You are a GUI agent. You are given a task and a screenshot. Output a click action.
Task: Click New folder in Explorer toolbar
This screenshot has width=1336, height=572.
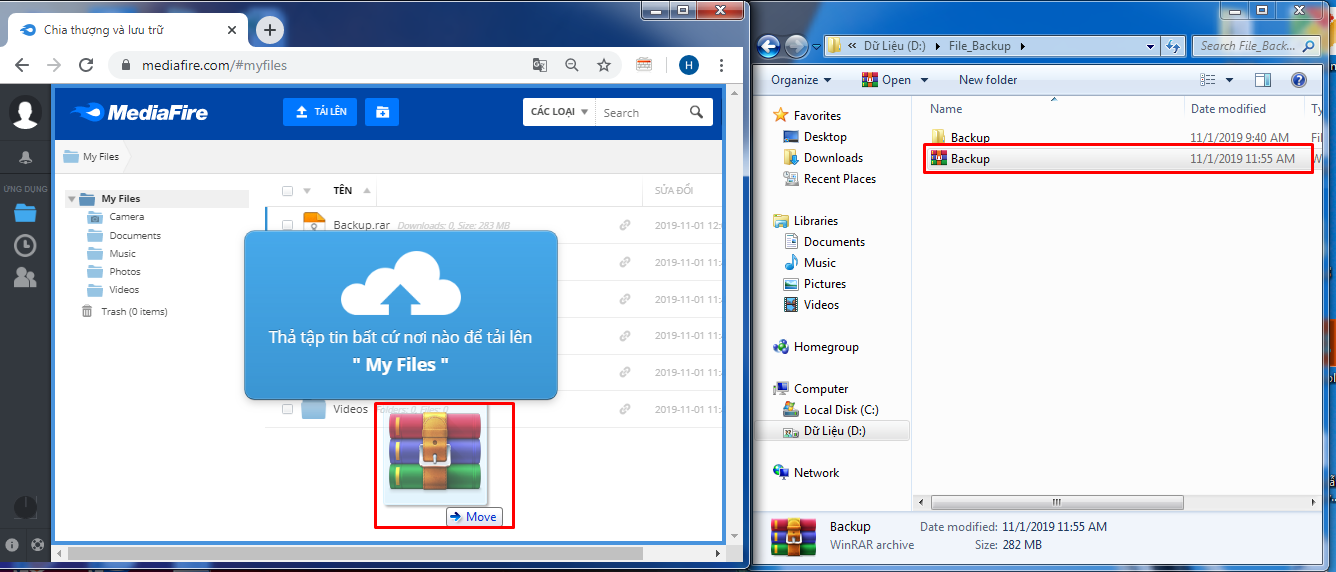click(x=987, y=80)
